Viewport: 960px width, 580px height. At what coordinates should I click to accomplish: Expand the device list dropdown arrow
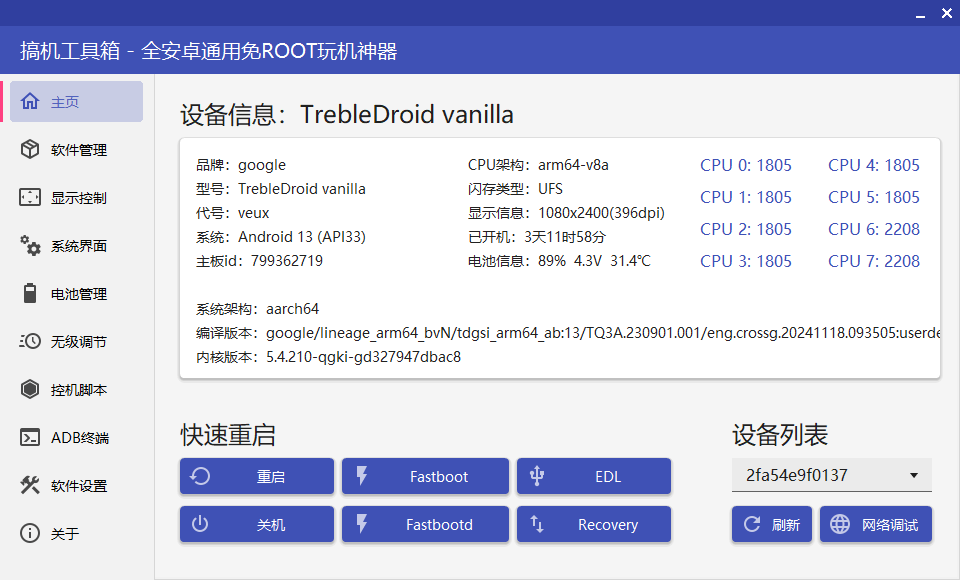coord(914,476)
